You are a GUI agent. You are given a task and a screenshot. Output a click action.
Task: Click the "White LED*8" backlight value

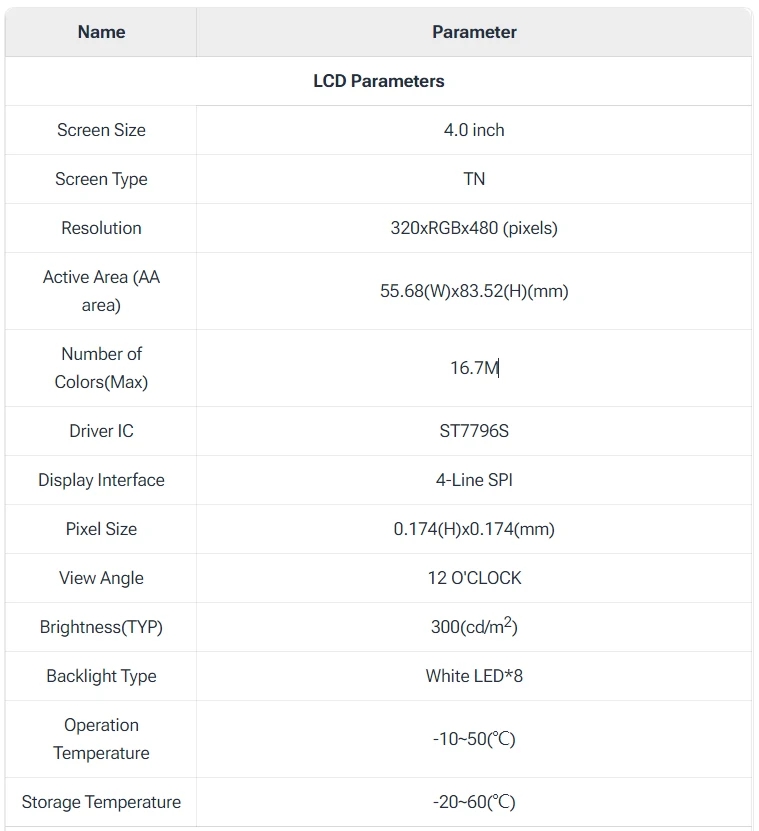coord(474,676)
